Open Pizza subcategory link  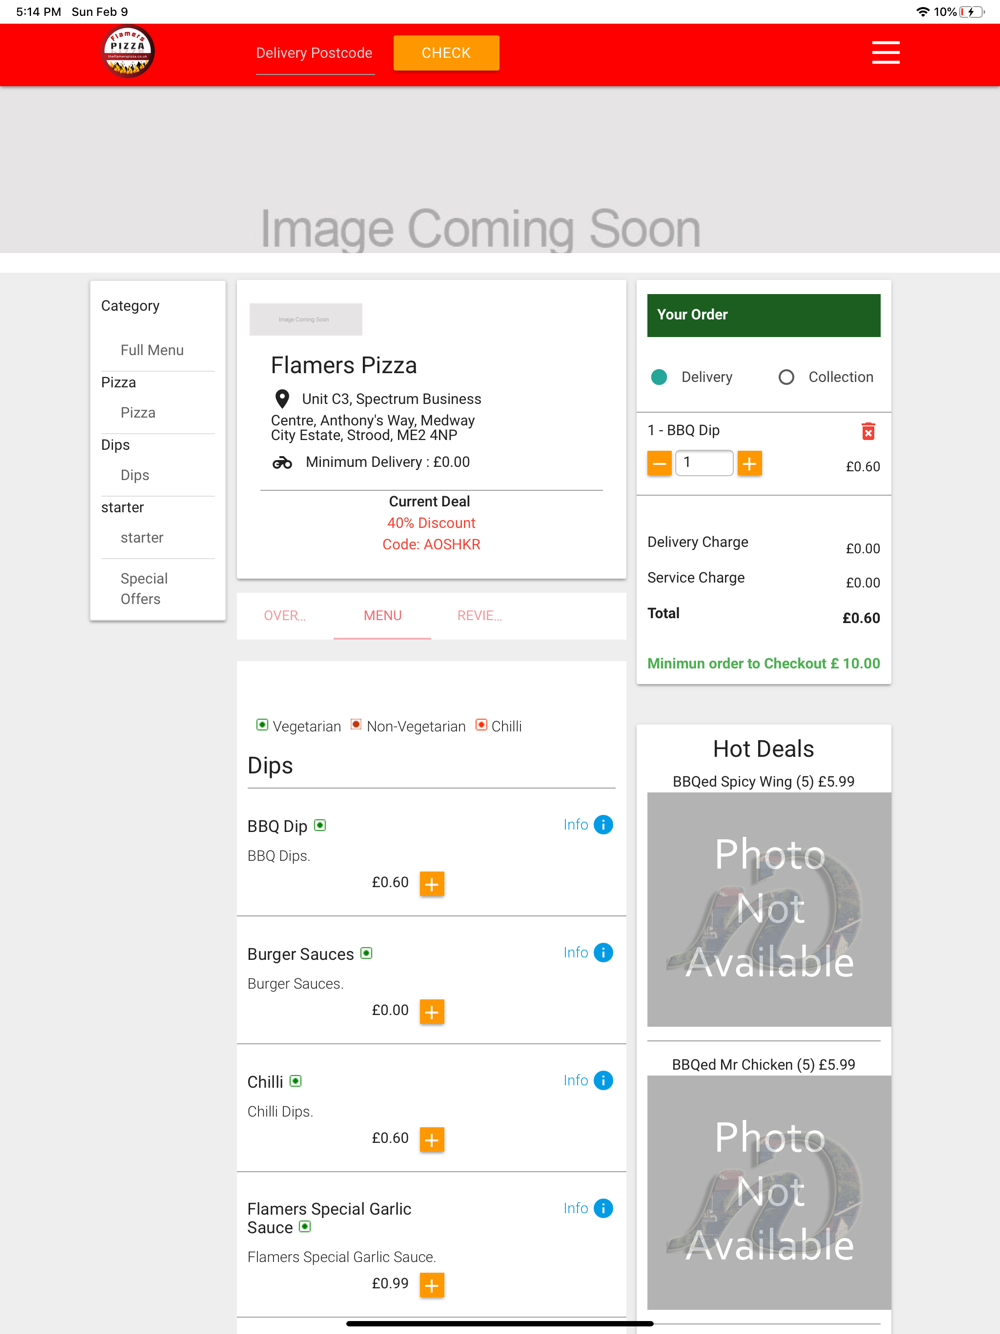point(138,413)
